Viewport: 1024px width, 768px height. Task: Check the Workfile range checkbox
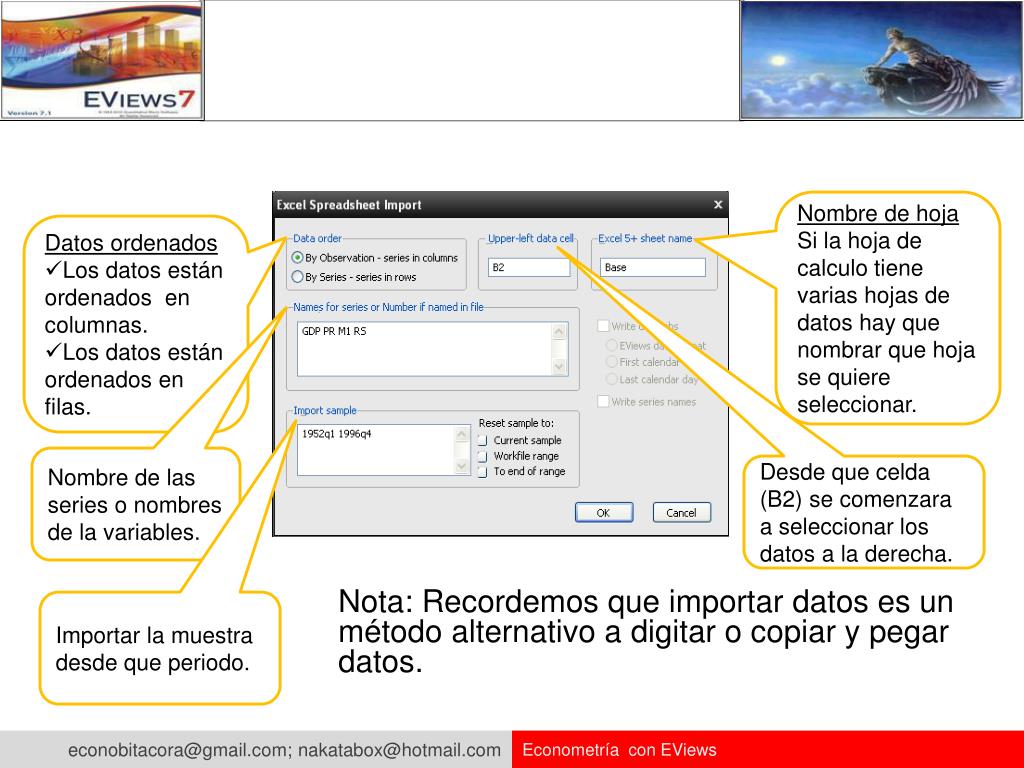tap(483, 456)
